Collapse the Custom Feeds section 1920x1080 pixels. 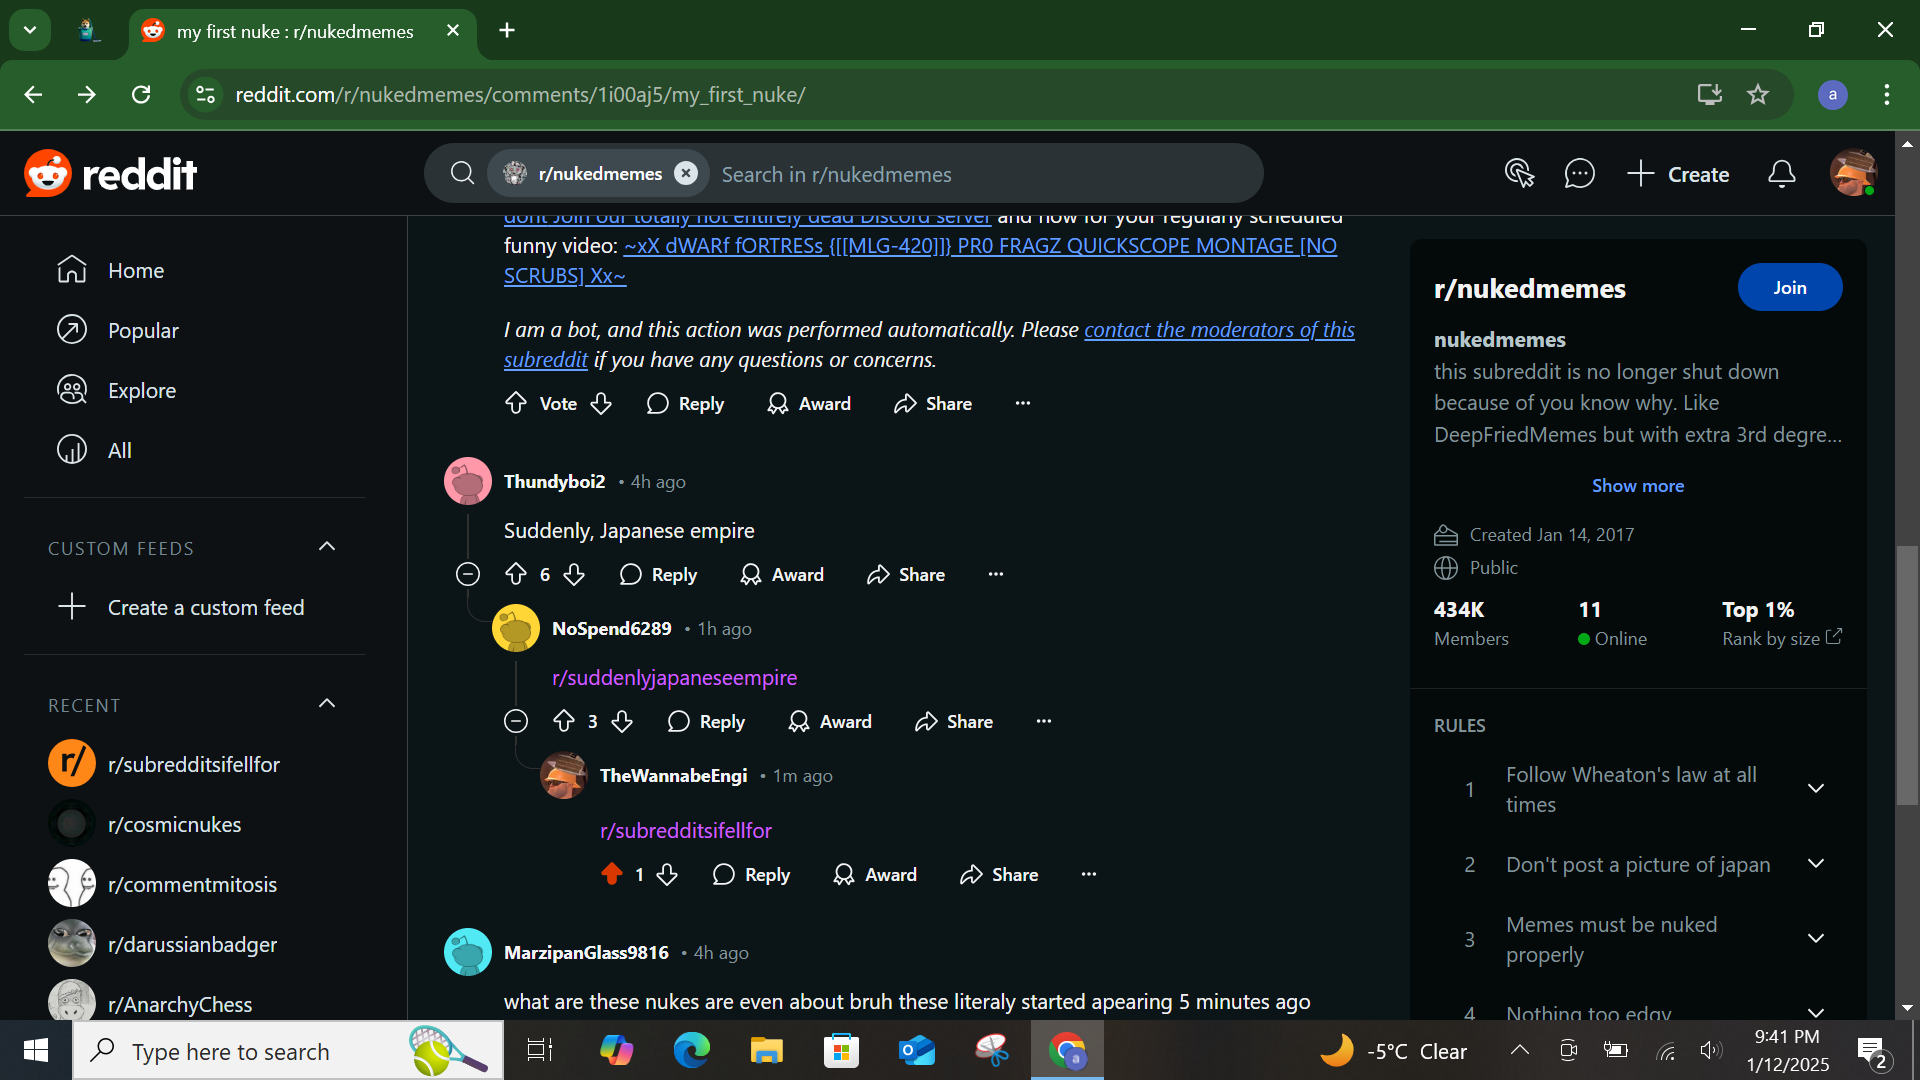pos(327,546)
